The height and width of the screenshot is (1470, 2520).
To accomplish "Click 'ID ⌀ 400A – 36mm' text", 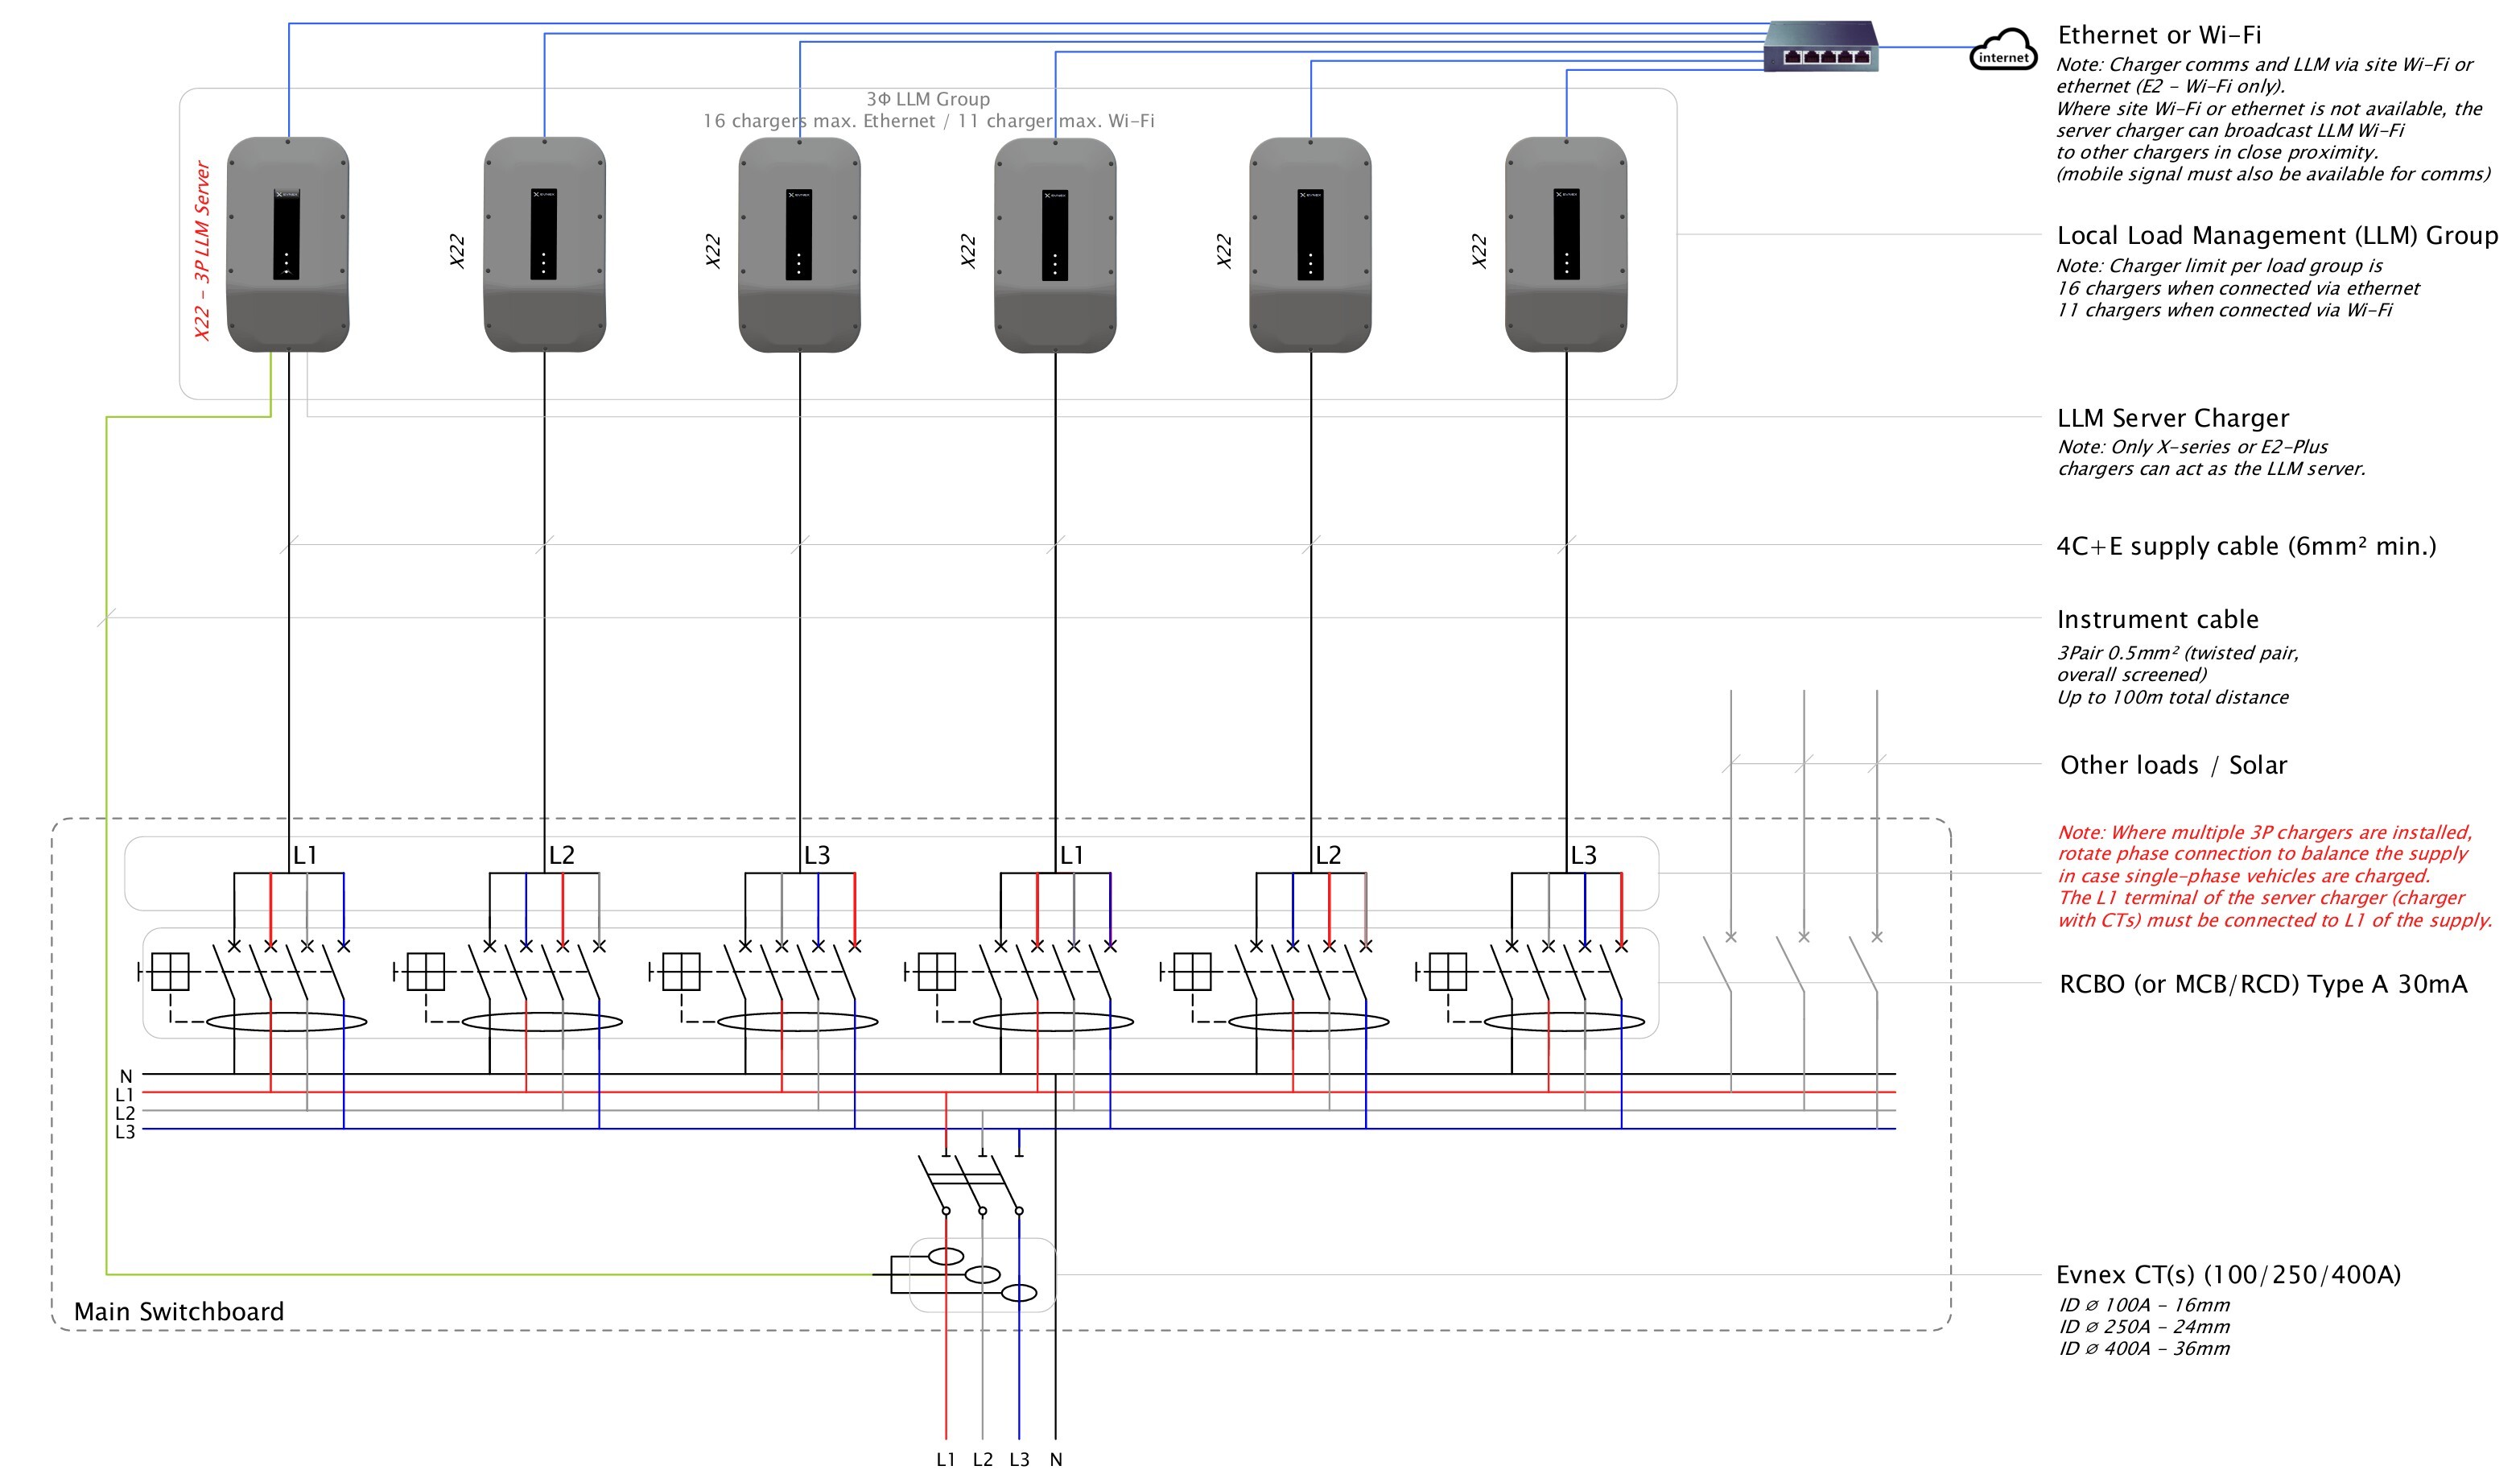I will [2144, 1348].
